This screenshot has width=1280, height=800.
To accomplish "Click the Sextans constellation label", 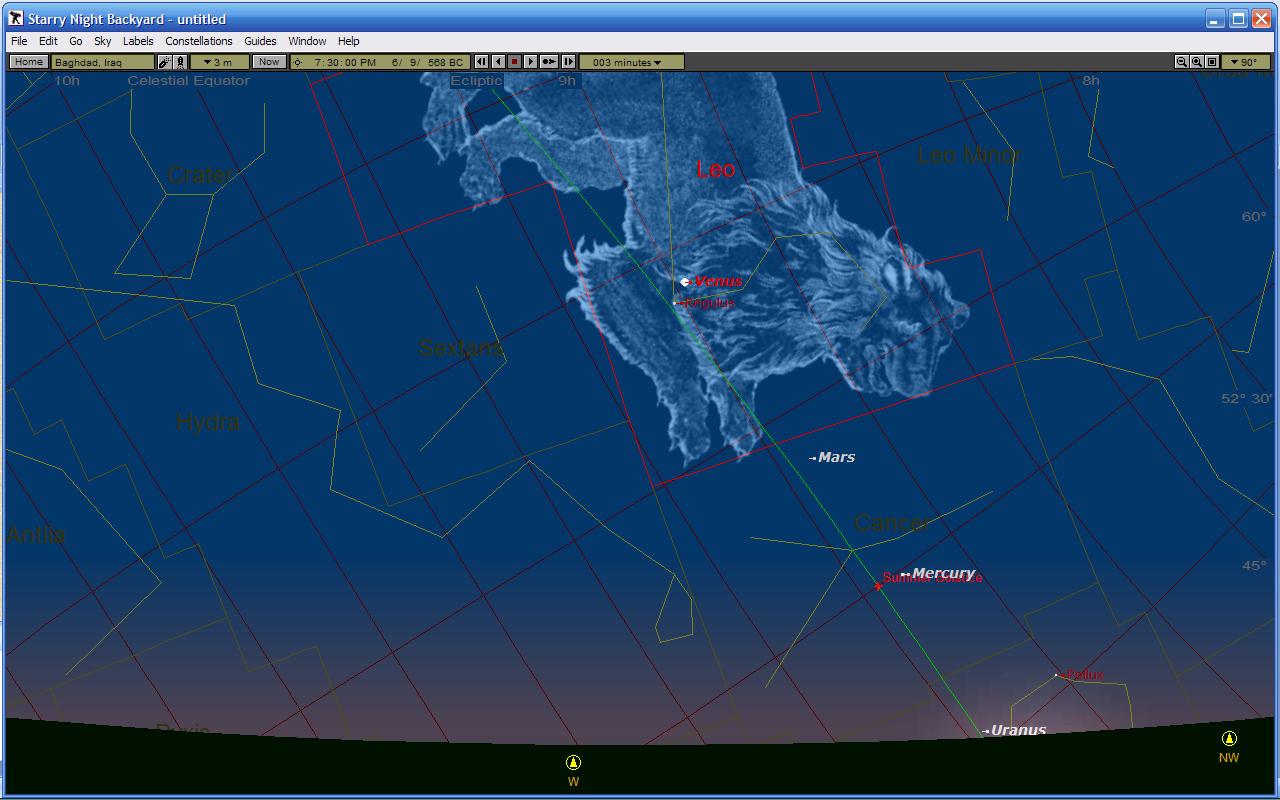I will point(460,348).
